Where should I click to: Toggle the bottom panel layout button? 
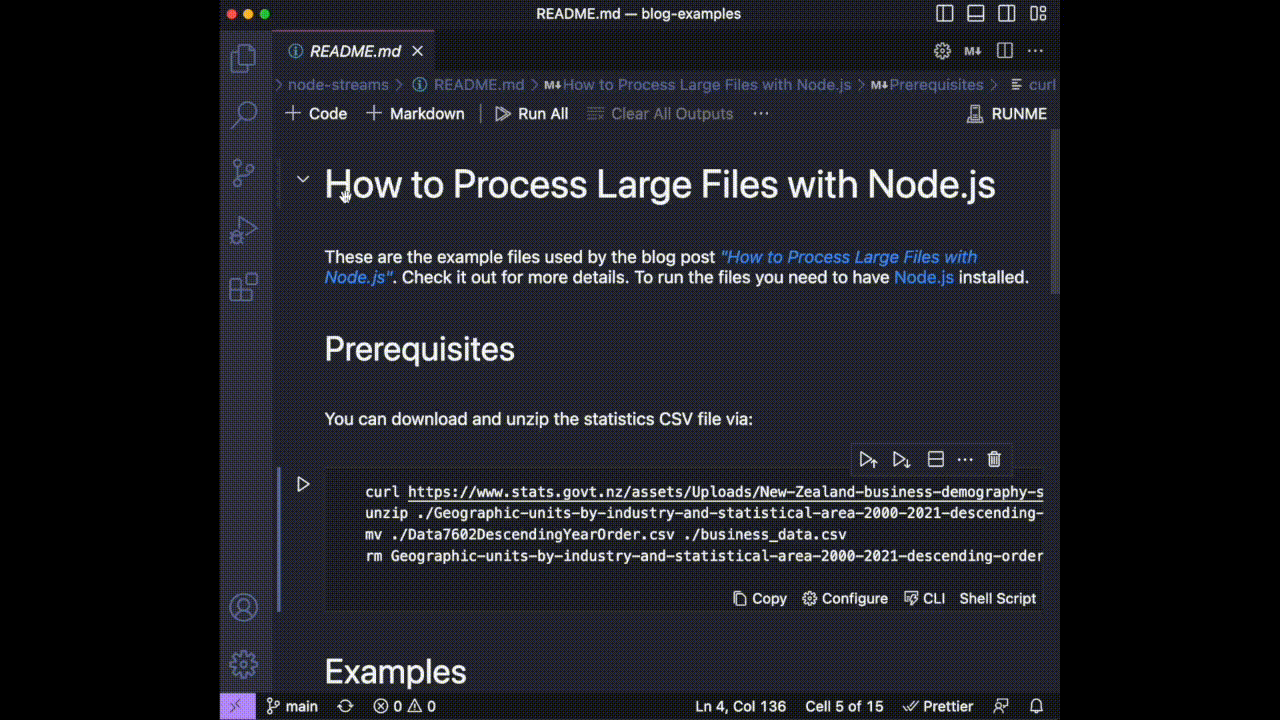click(x=976, y=14)
